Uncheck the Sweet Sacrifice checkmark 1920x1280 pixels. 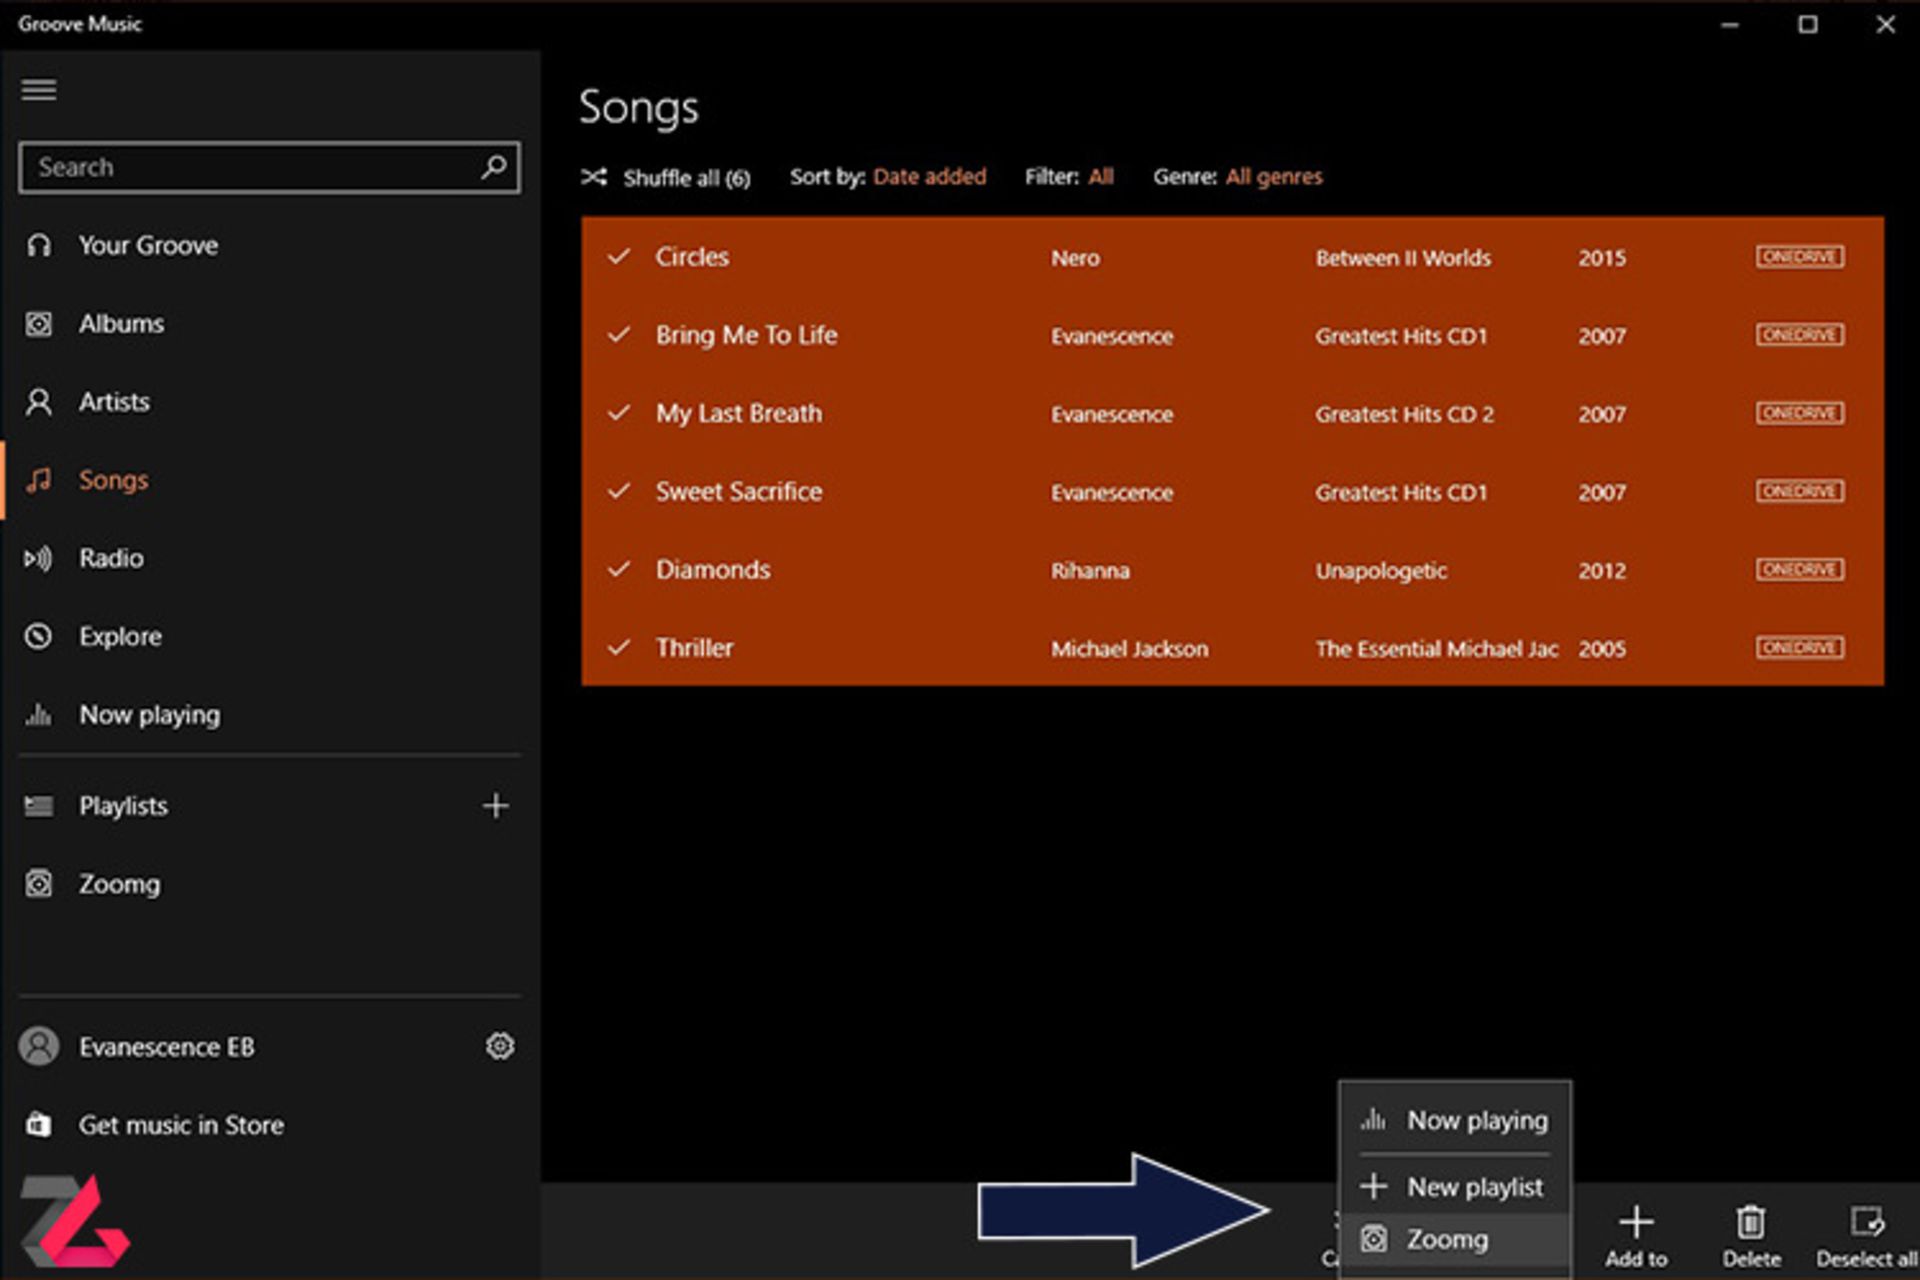point(619,491)
